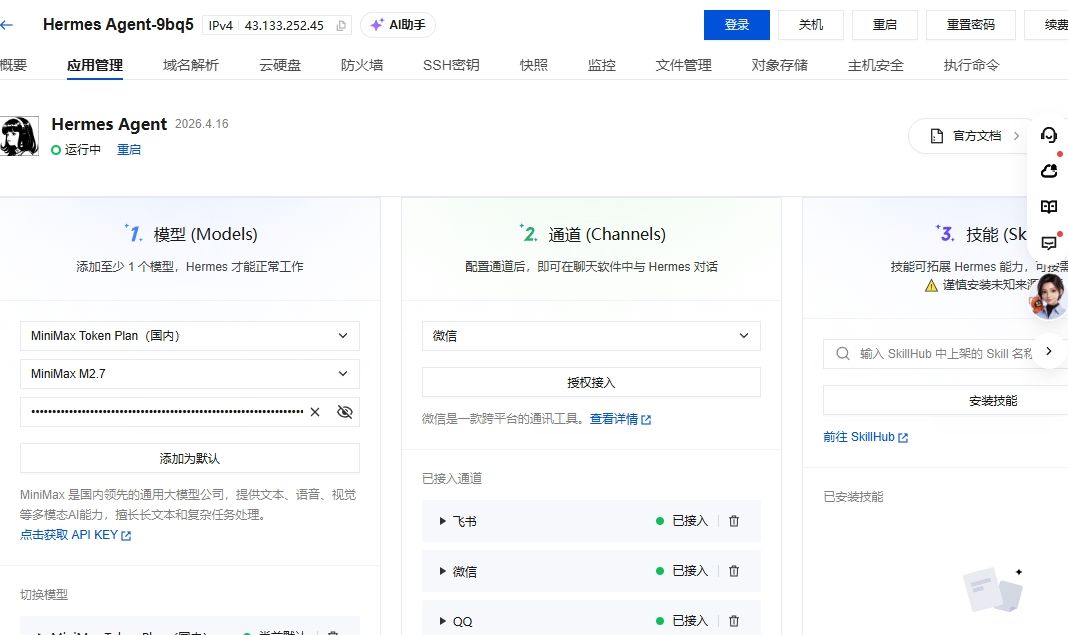The image size is (1068, 635).
Task: Click the search magnifier icon in skill field
Action: (843, 354)
